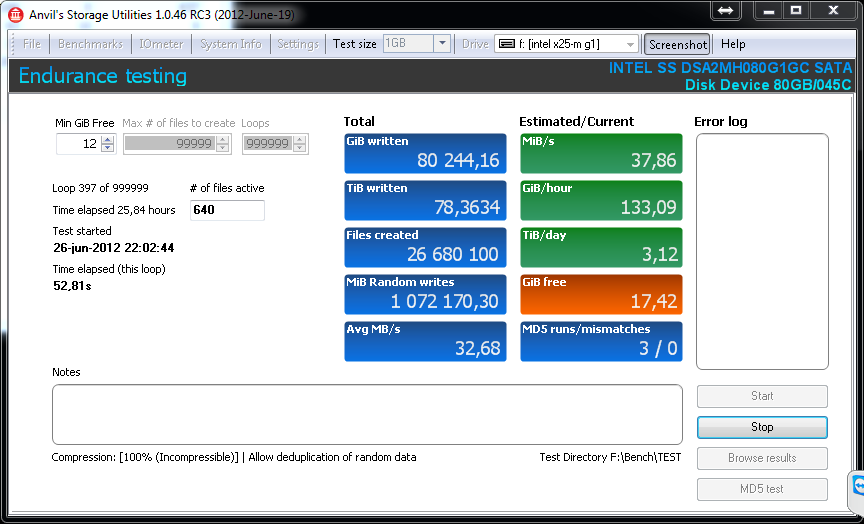Open the File menu

[x=31, y=44]
